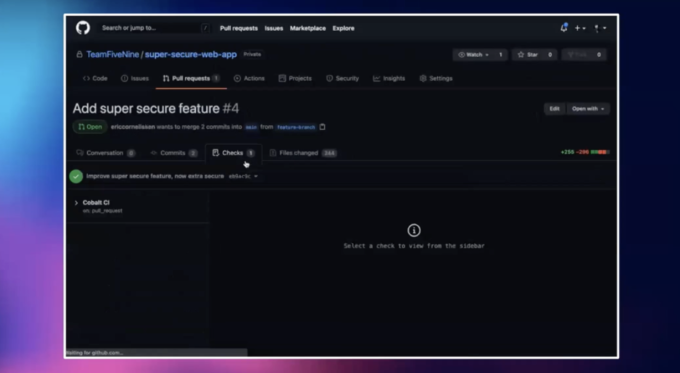
Task: Open the feature-branch link
Action: point(296,127)
